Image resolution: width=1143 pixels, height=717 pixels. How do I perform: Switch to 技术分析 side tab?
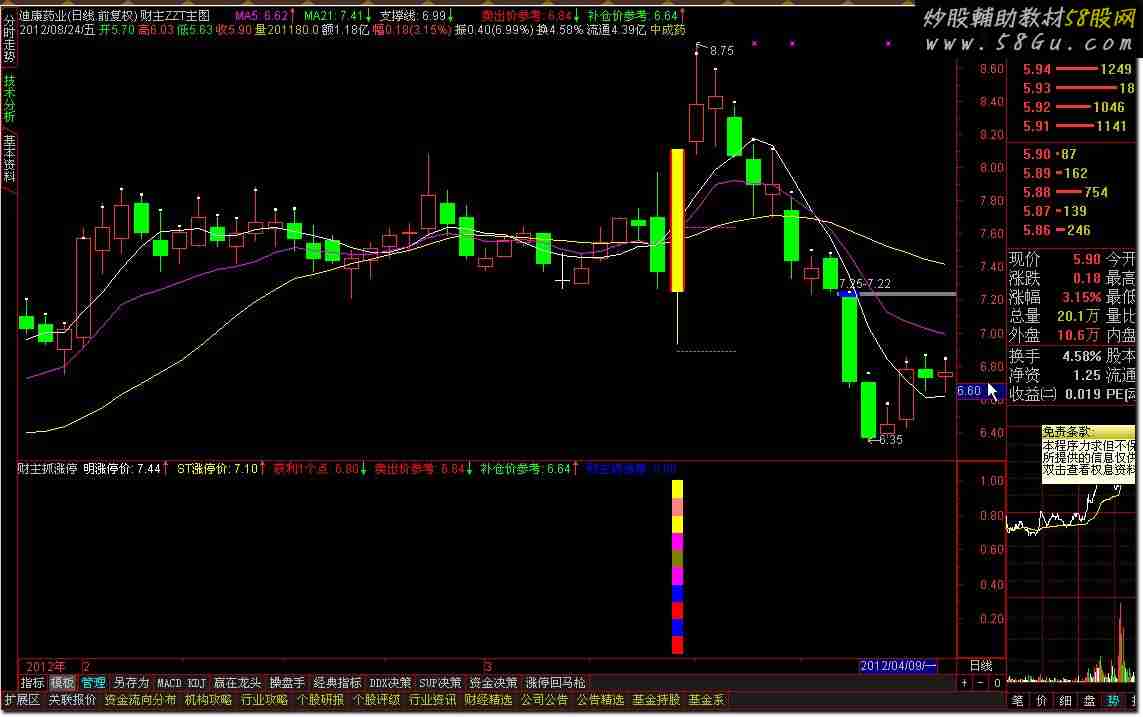(9, 97)
